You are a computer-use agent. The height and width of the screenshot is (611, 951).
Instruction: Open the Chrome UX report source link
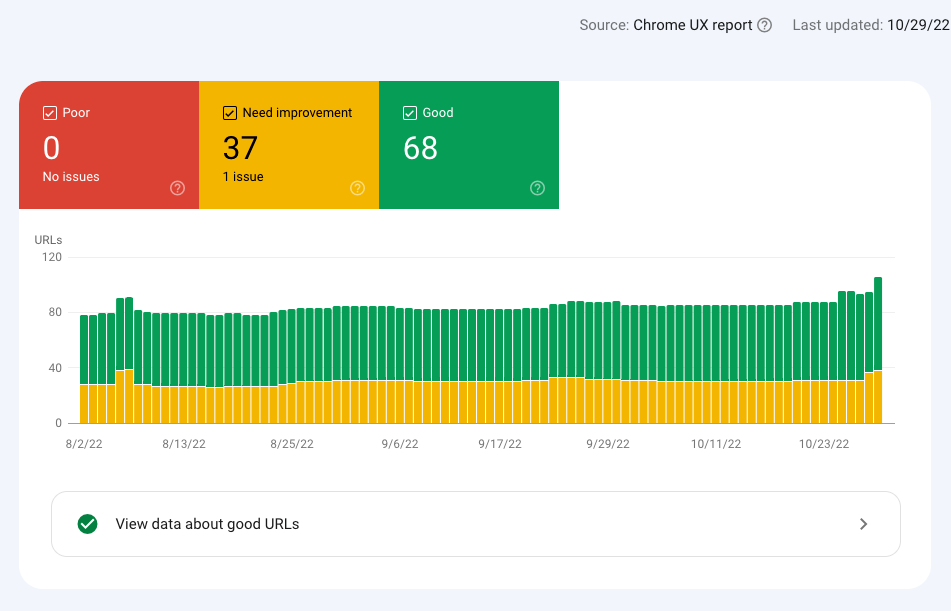coord(693,25)
